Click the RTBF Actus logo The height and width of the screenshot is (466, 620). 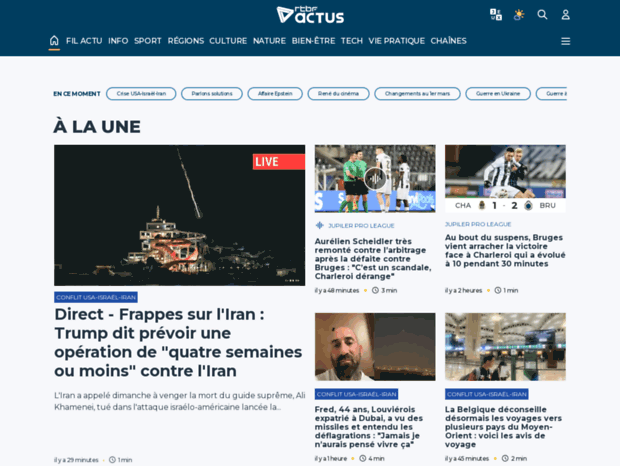[310, 15]
